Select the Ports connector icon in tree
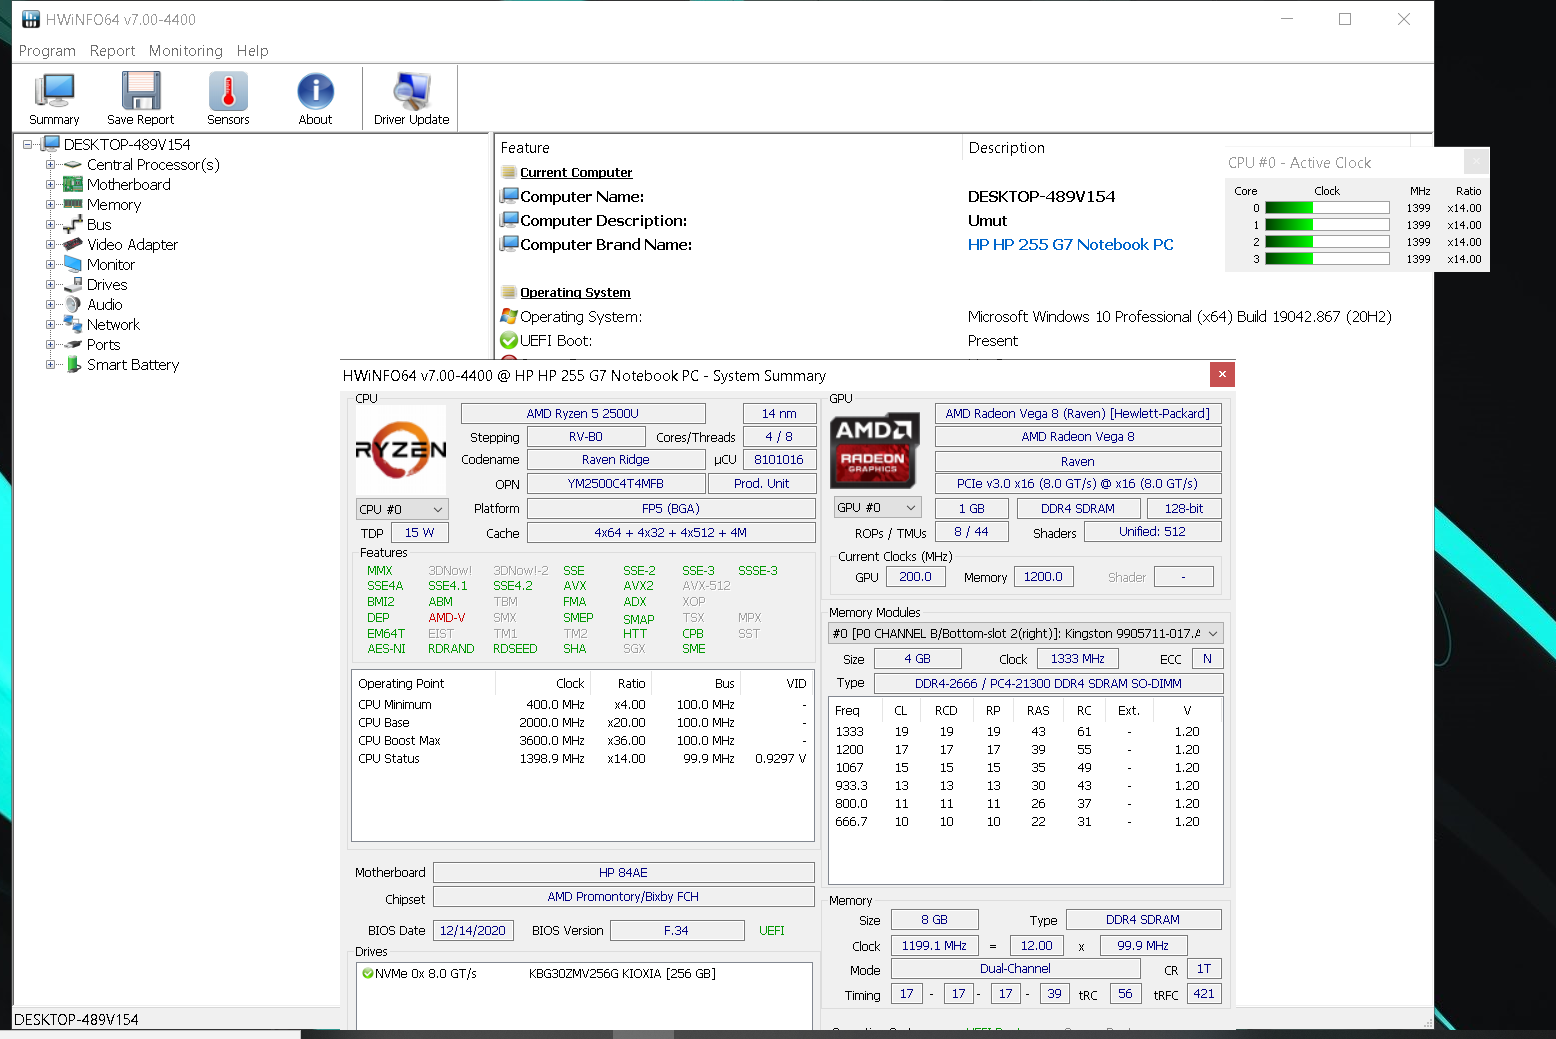 (73, 345)
